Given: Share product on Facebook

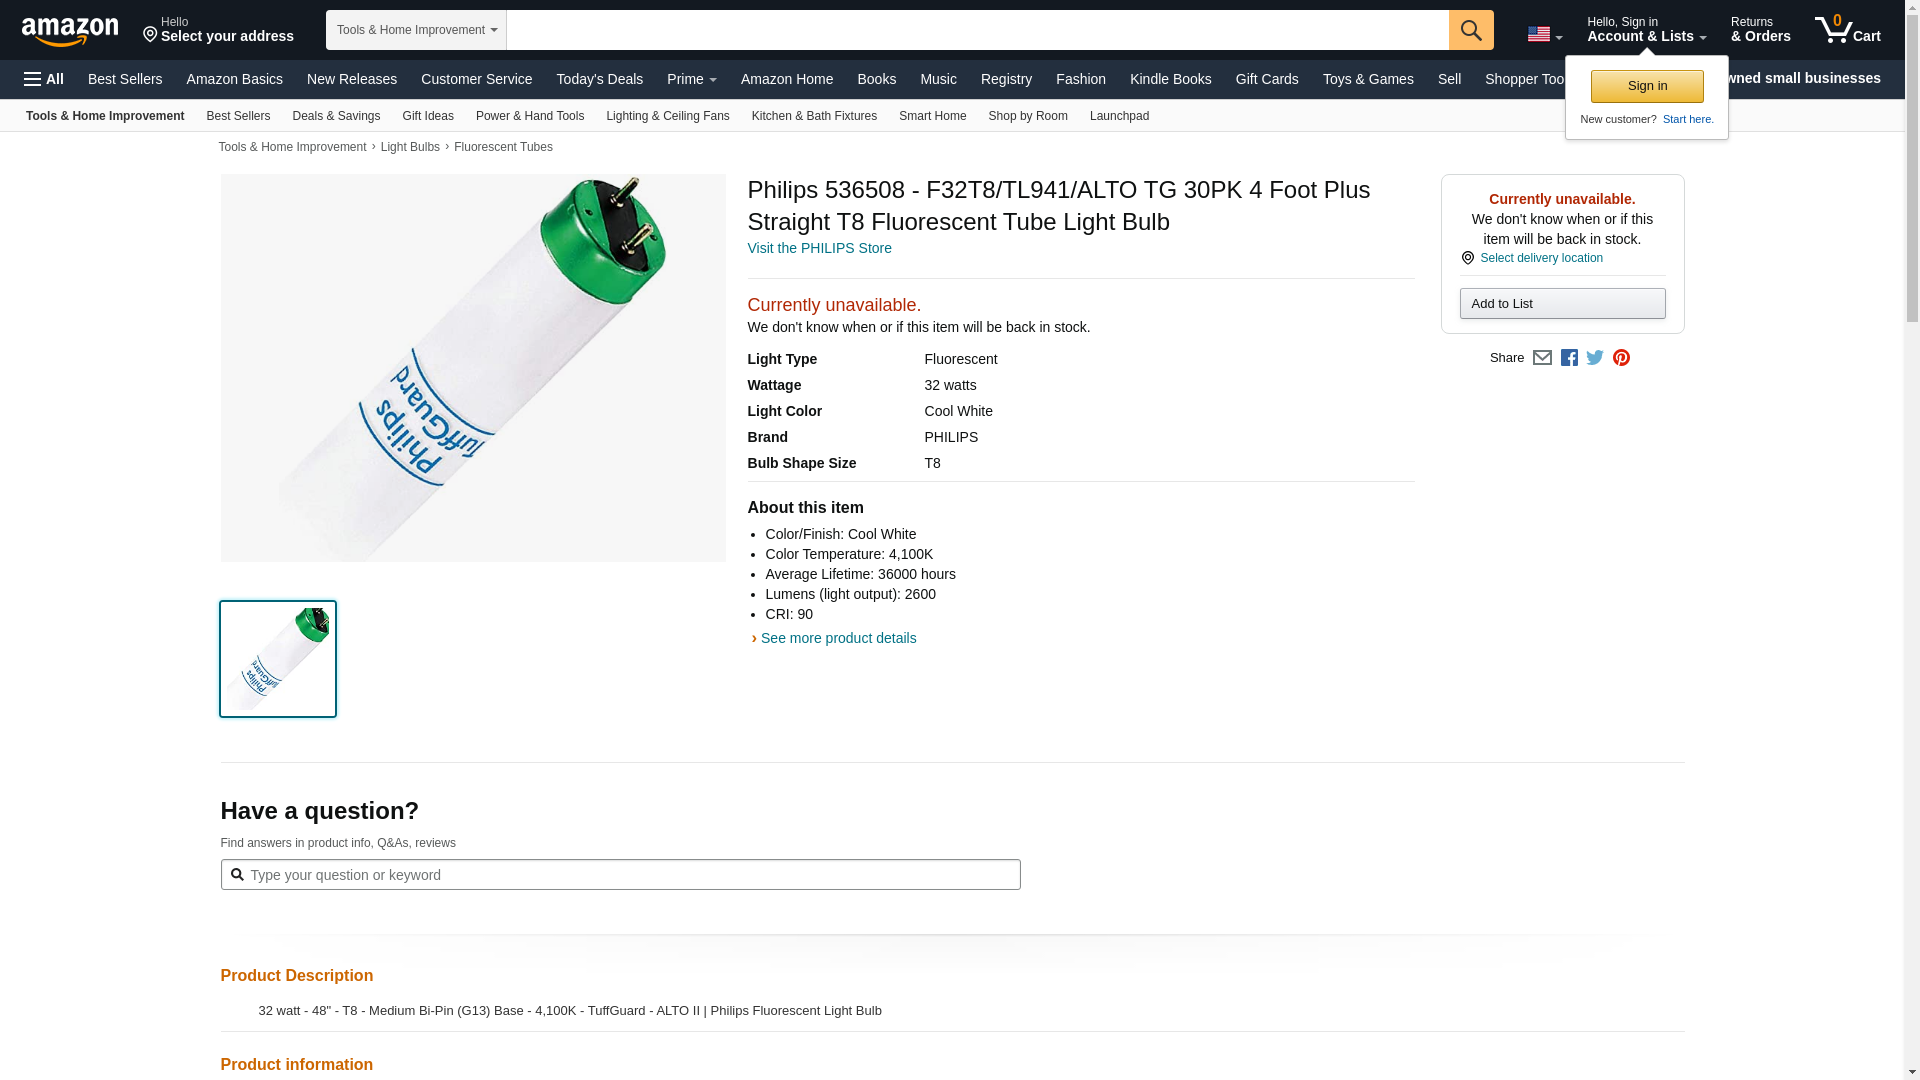Looking at the screenshot, I should pos(1569,358).
